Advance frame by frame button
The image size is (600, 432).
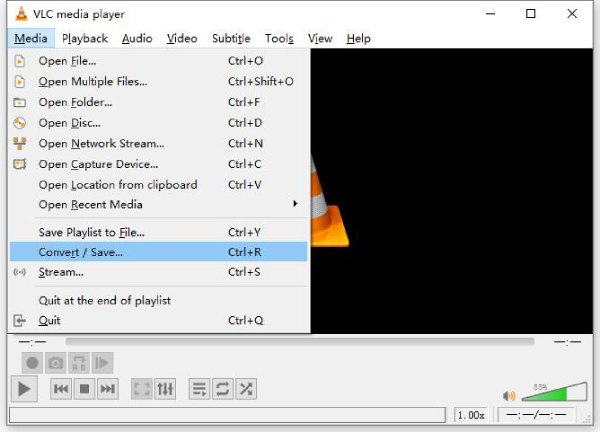click(102, 362)
